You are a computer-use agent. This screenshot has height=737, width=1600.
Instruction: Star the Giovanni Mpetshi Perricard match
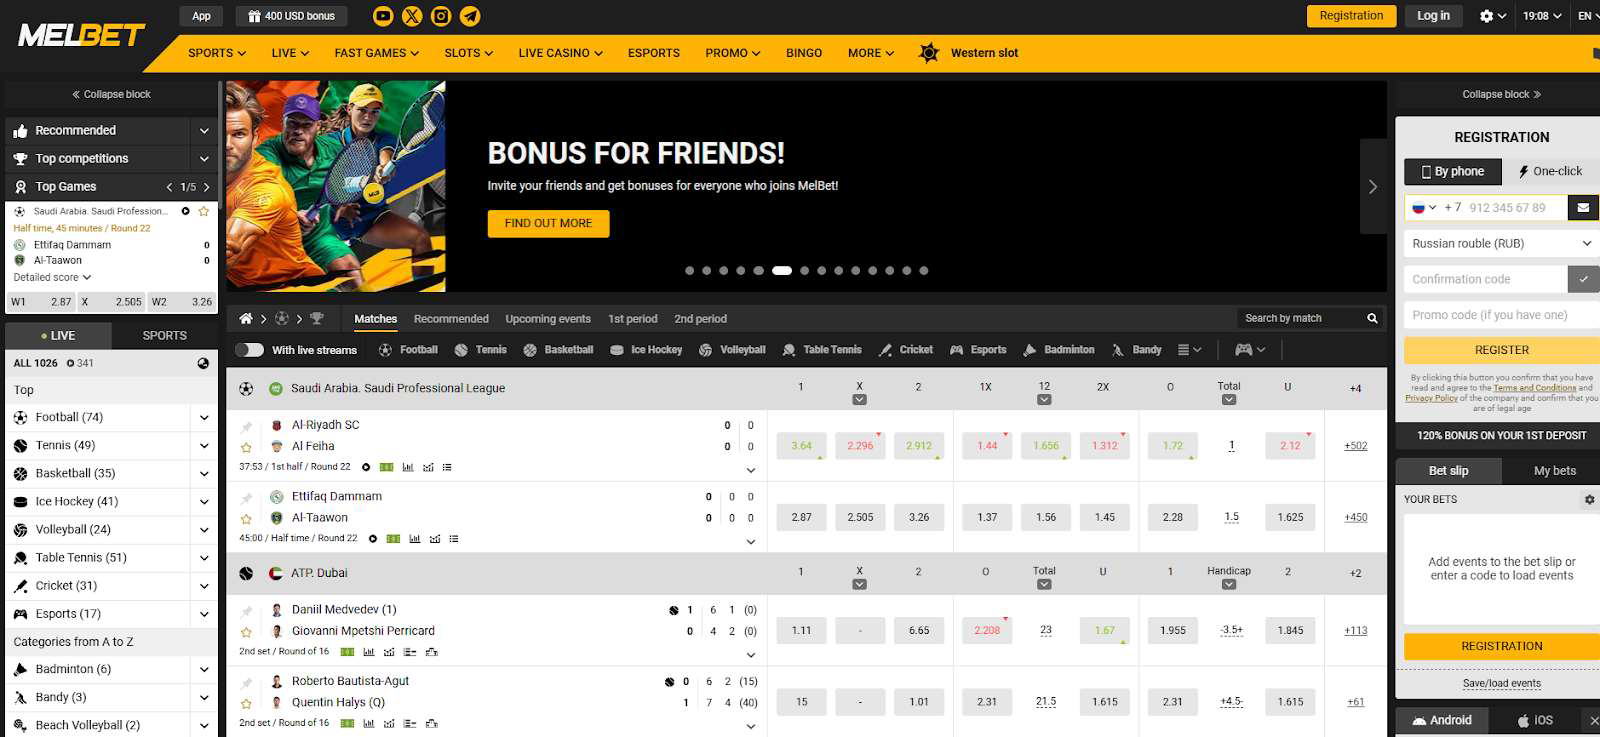tap(246, 632)
